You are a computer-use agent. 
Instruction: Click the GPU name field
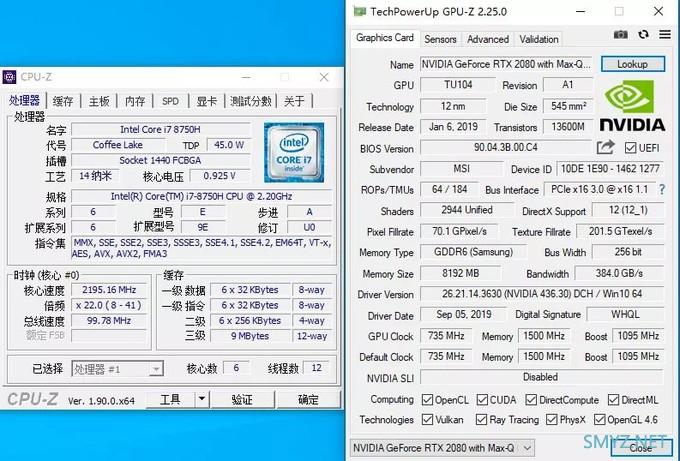click(x=506, y=64)
